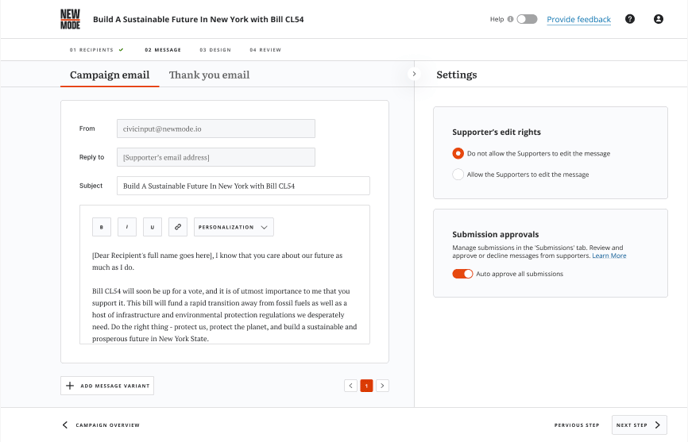Screen dimensions: 688x442
Task: Toggle Auto approve all submissions
Action: (462, 274)
